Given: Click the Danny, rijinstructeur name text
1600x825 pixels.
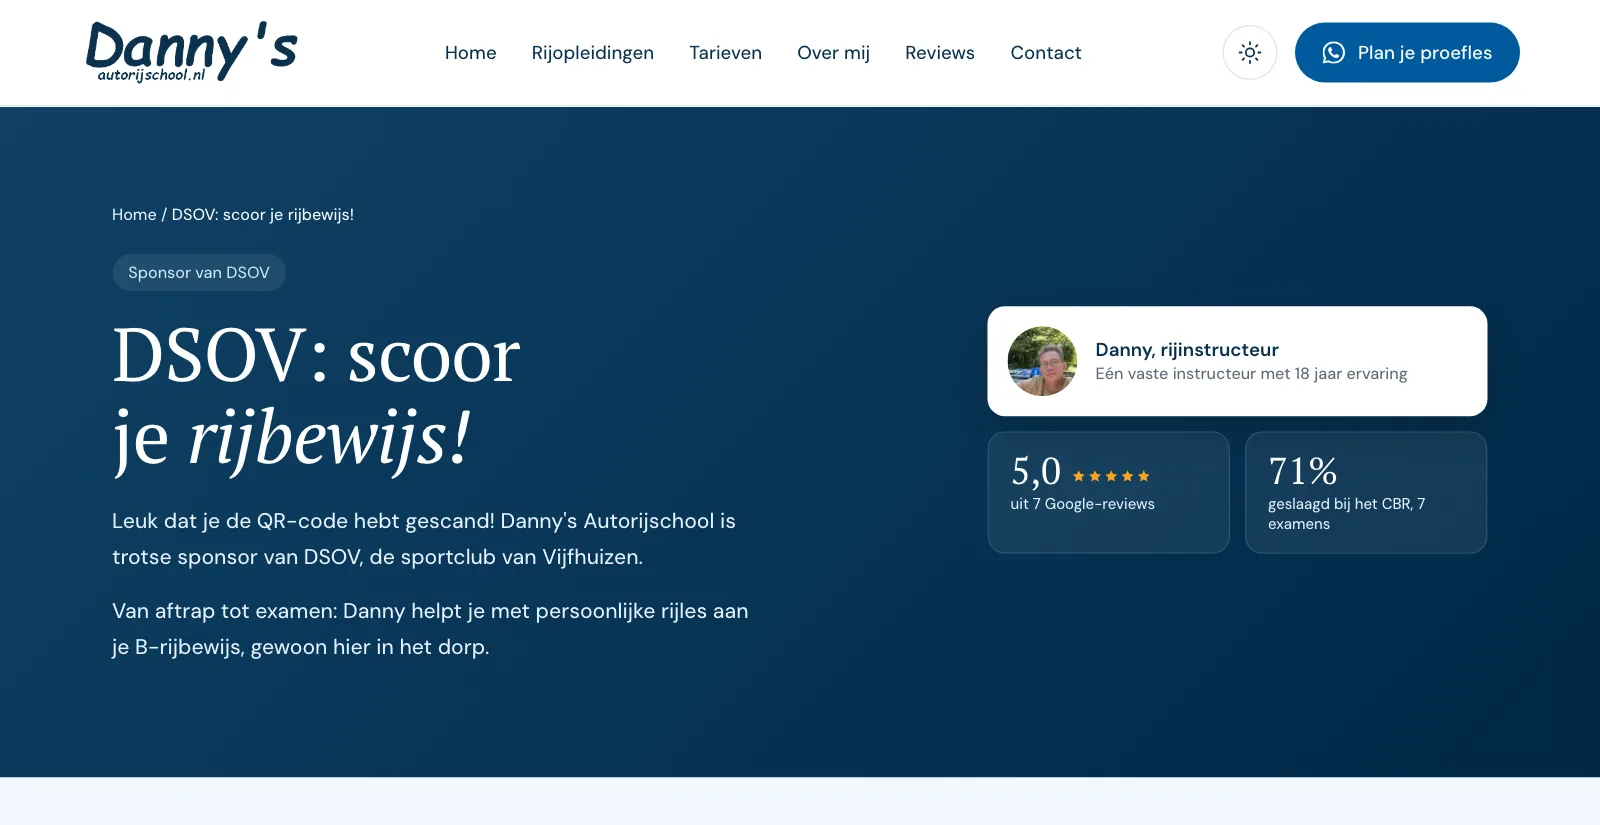Looking at the screenshot, I should (x=1187, y=350).
